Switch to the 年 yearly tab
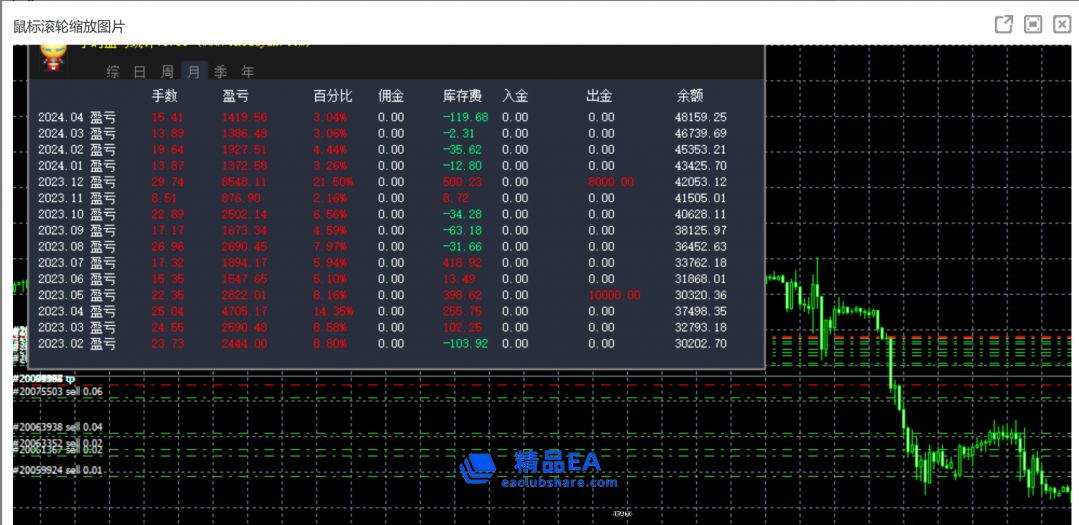Image resolution: width=1079 pixels, height=525 pixels. coord(248,72)
